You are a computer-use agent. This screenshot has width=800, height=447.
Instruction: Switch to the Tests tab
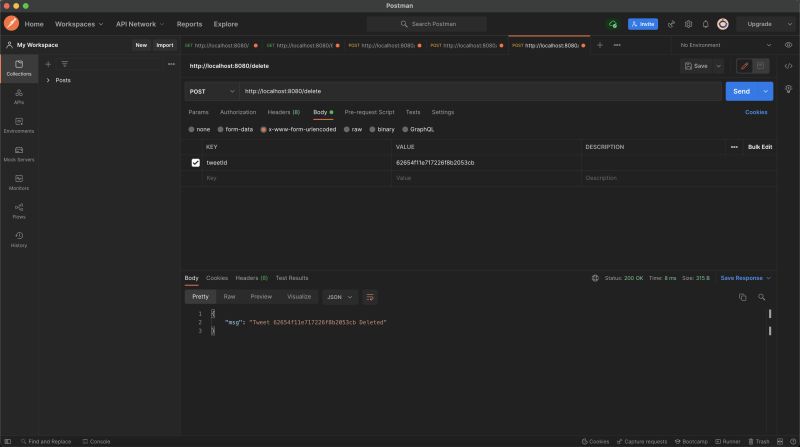pos(413,112)
